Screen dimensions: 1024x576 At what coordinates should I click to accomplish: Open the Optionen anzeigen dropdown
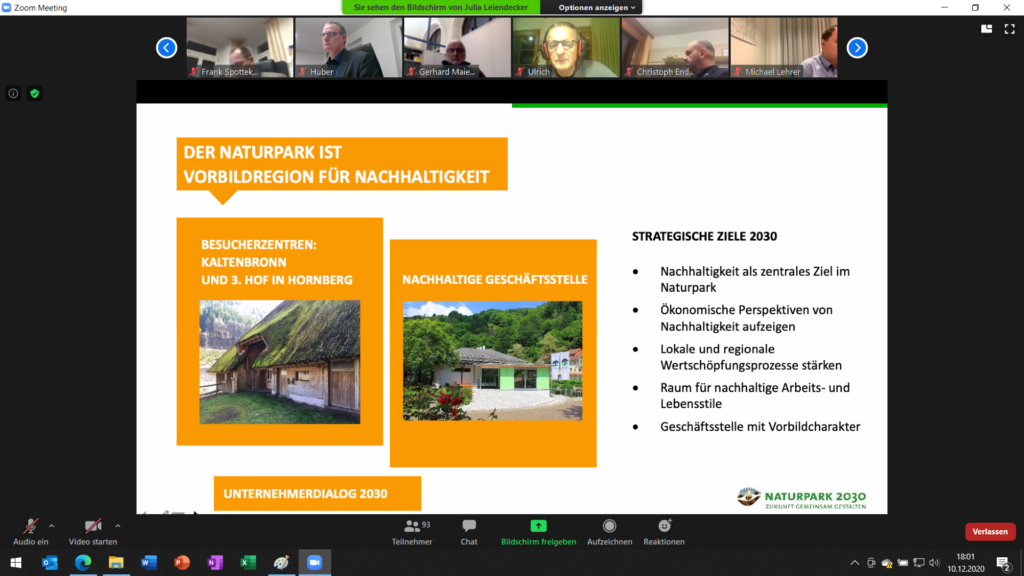click(x=594, y=7)
